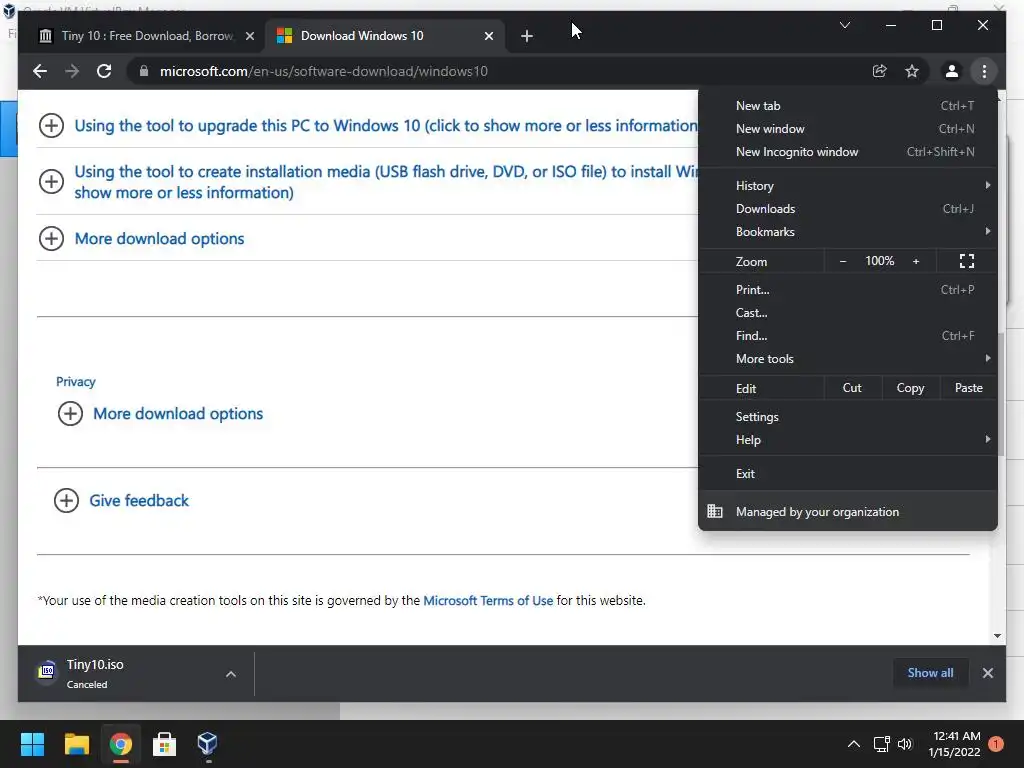Close the Download Windows 10 tab
The image size is (1024, 768).
click(488, 36)
